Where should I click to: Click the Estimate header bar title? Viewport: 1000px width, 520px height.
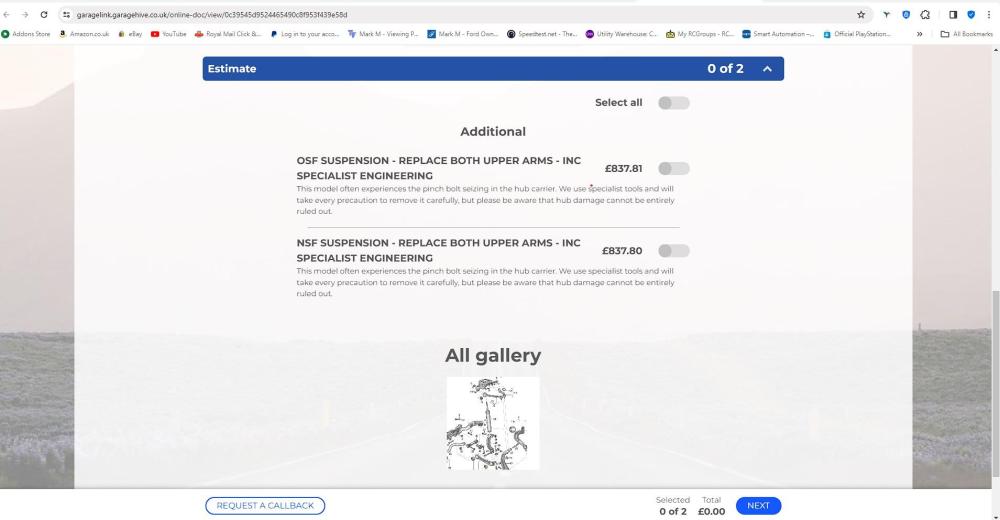point(232,69)
